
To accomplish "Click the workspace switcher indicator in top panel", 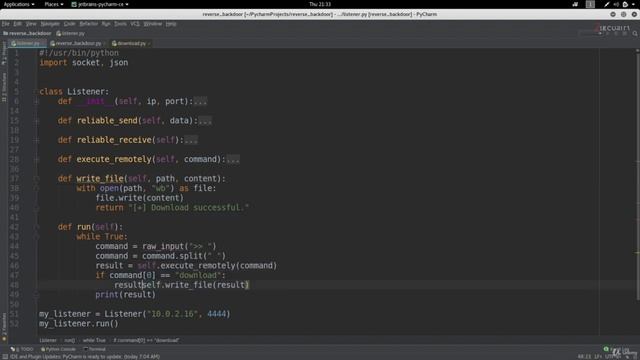I will (590, 4).
